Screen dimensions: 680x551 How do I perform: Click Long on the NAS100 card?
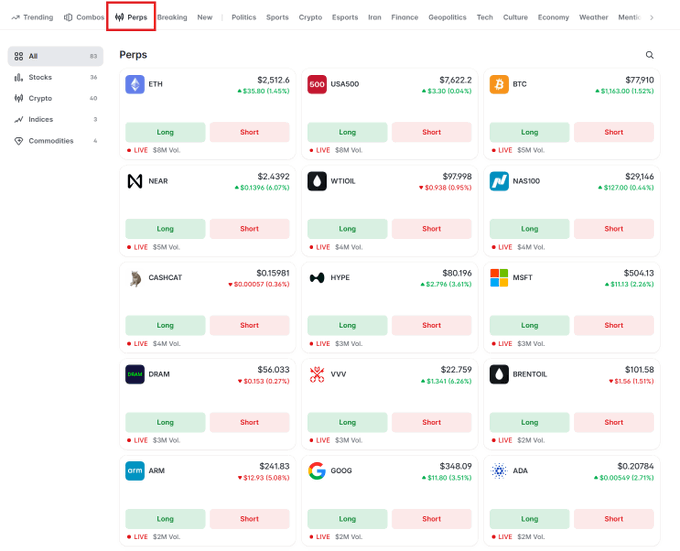(x=530, y=229)
